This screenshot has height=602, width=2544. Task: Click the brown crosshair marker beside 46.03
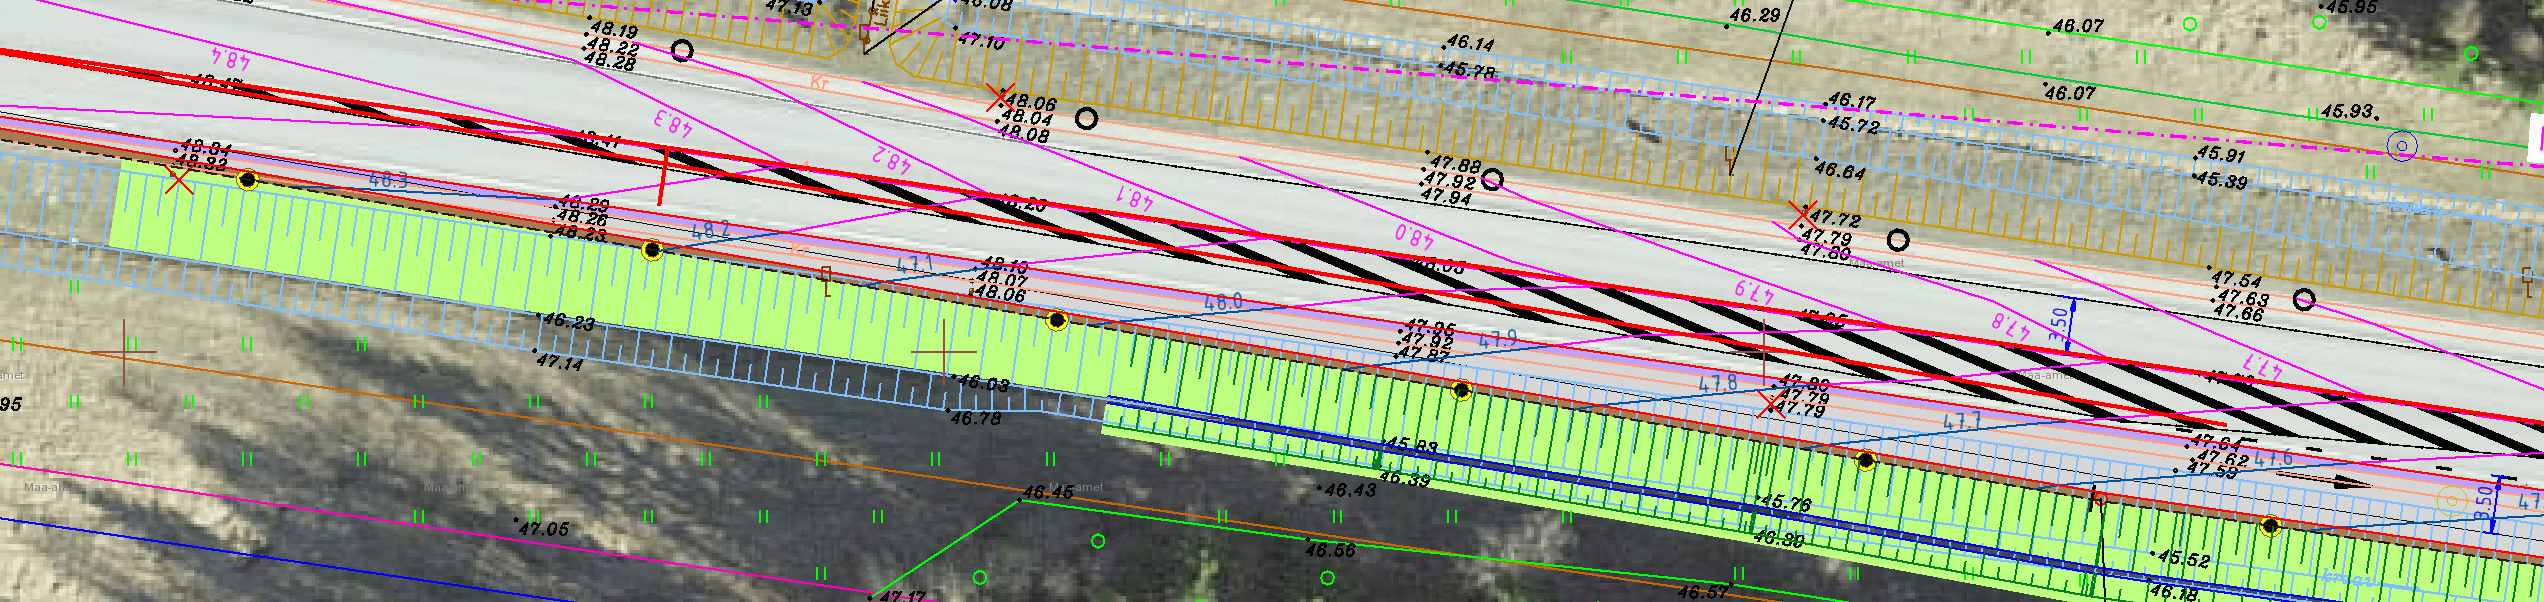943,352
